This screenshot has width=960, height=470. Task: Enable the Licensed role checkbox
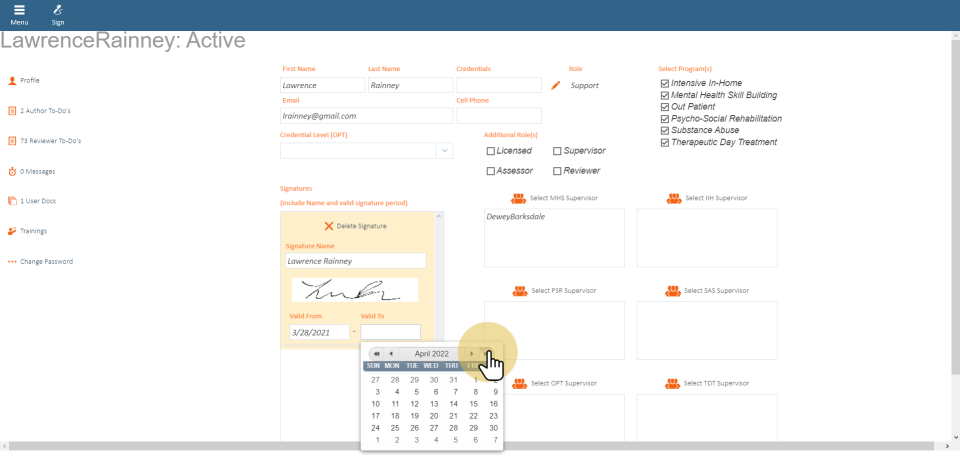click(491, 151)
